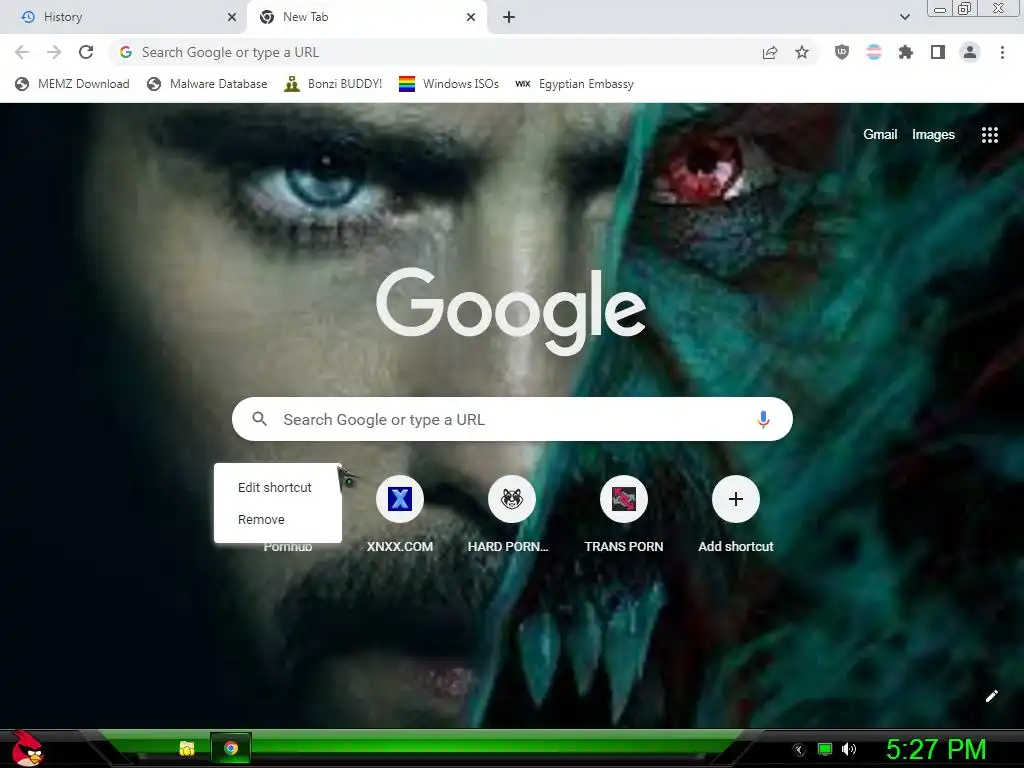Select the New Tab tab

366,17
